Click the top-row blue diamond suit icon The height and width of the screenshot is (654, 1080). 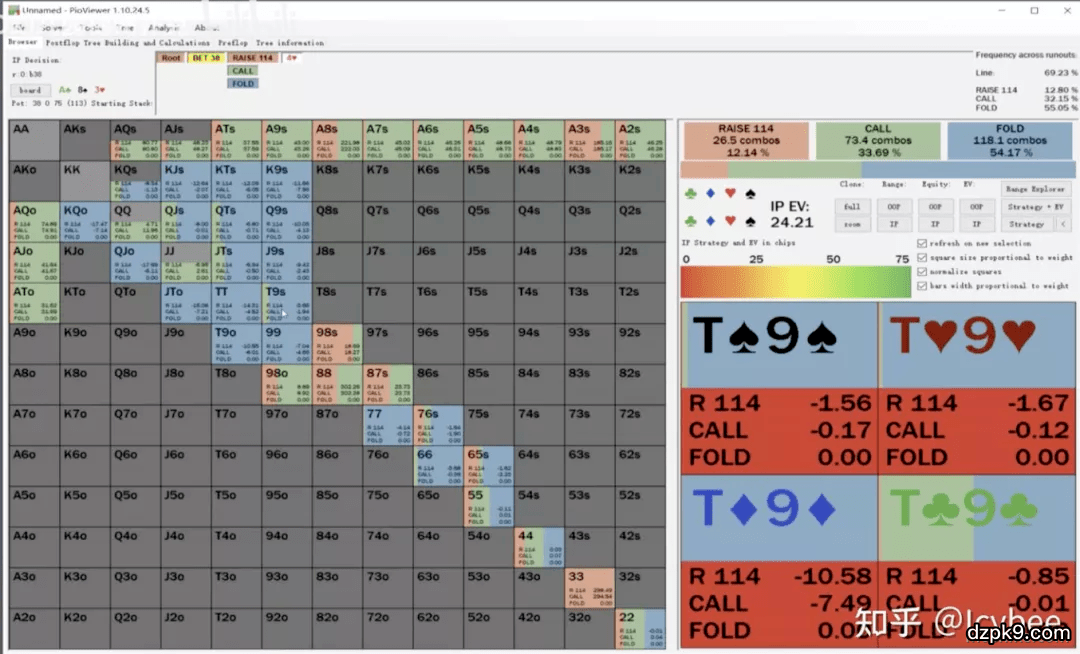click(x=710, y=194)
